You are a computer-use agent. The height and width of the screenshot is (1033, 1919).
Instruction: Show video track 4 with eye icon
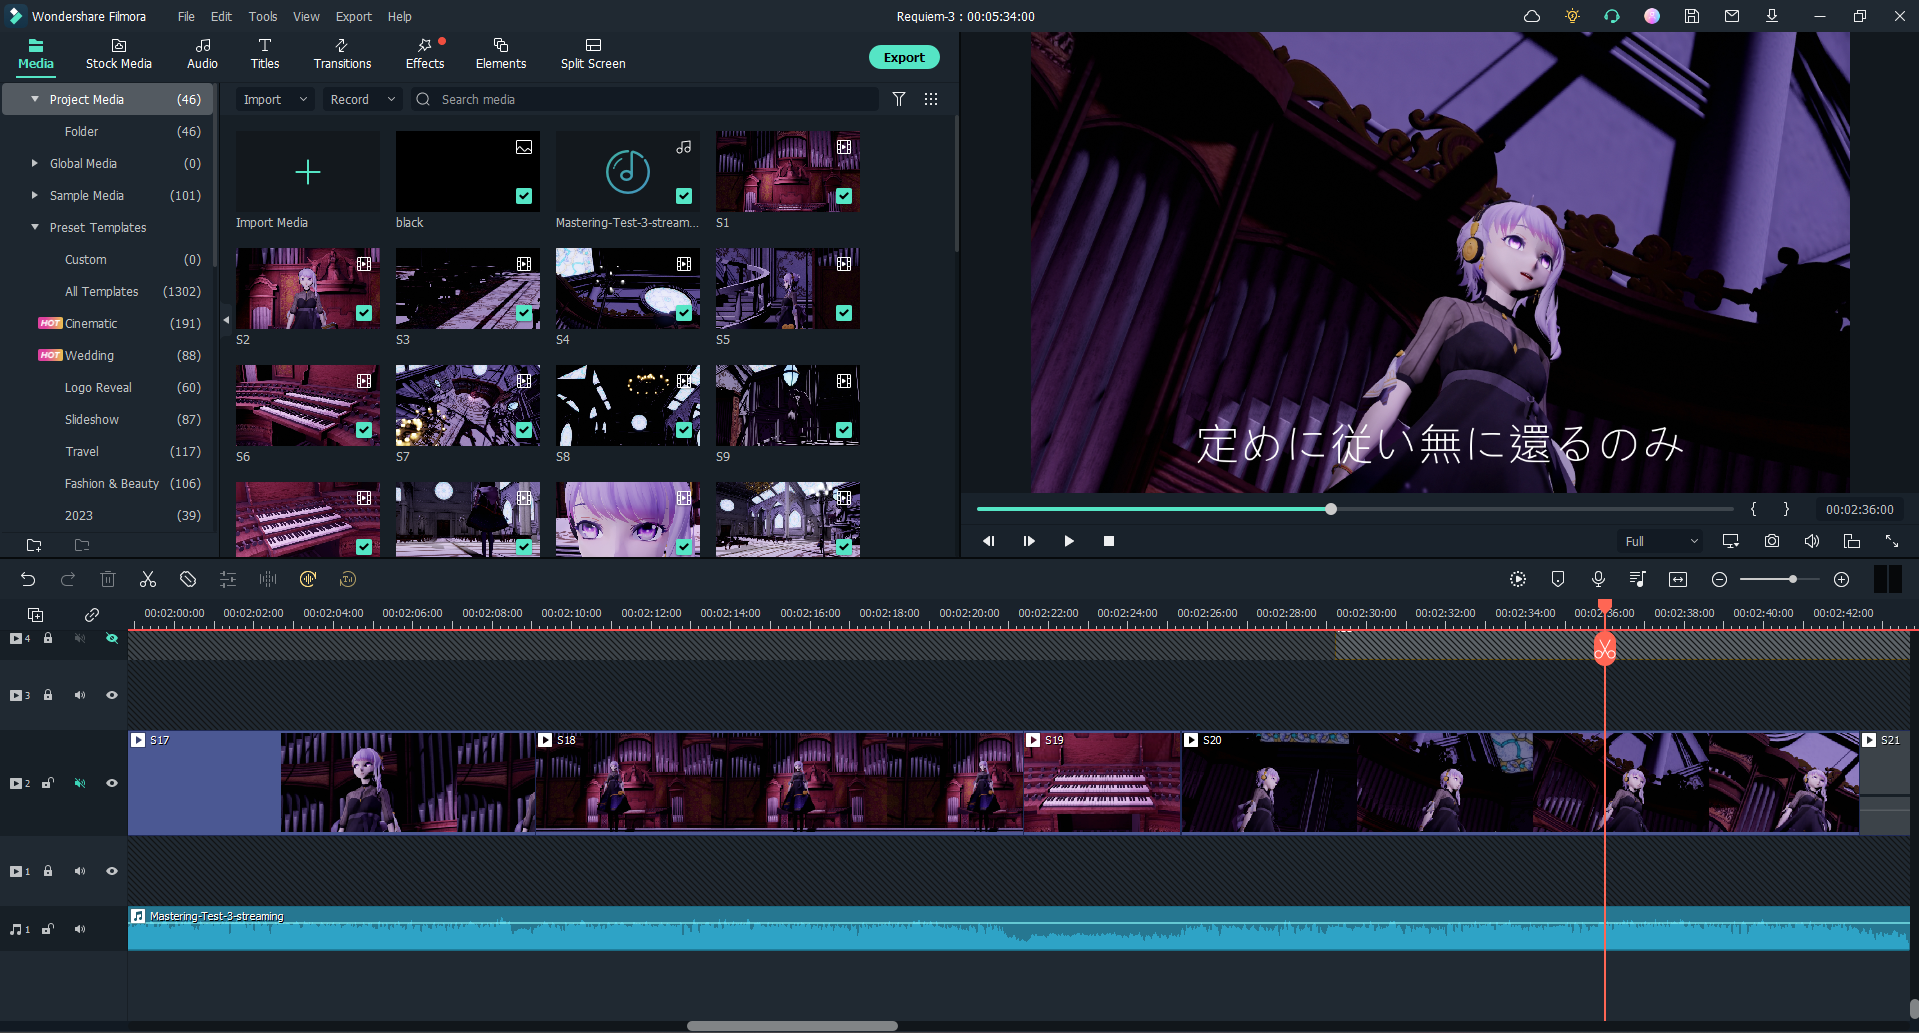coord(112,638)
